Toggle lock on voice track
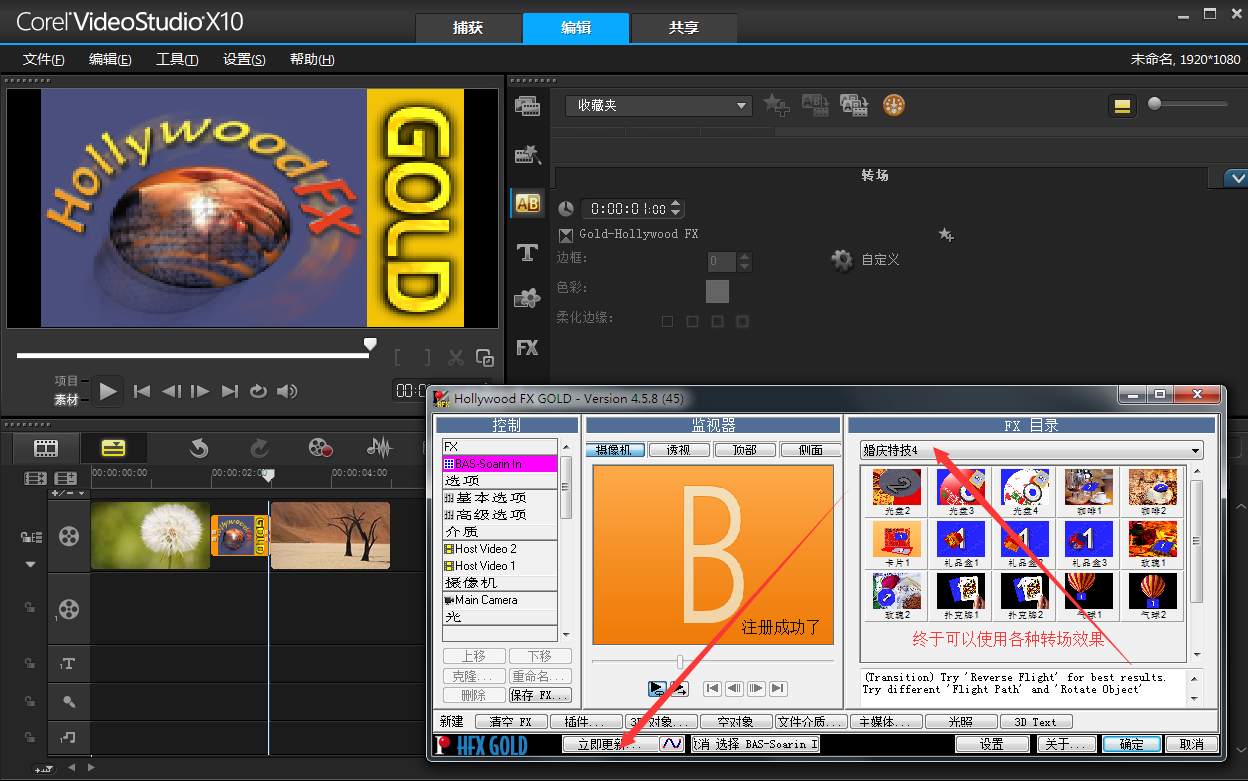 tap(30, 701)
